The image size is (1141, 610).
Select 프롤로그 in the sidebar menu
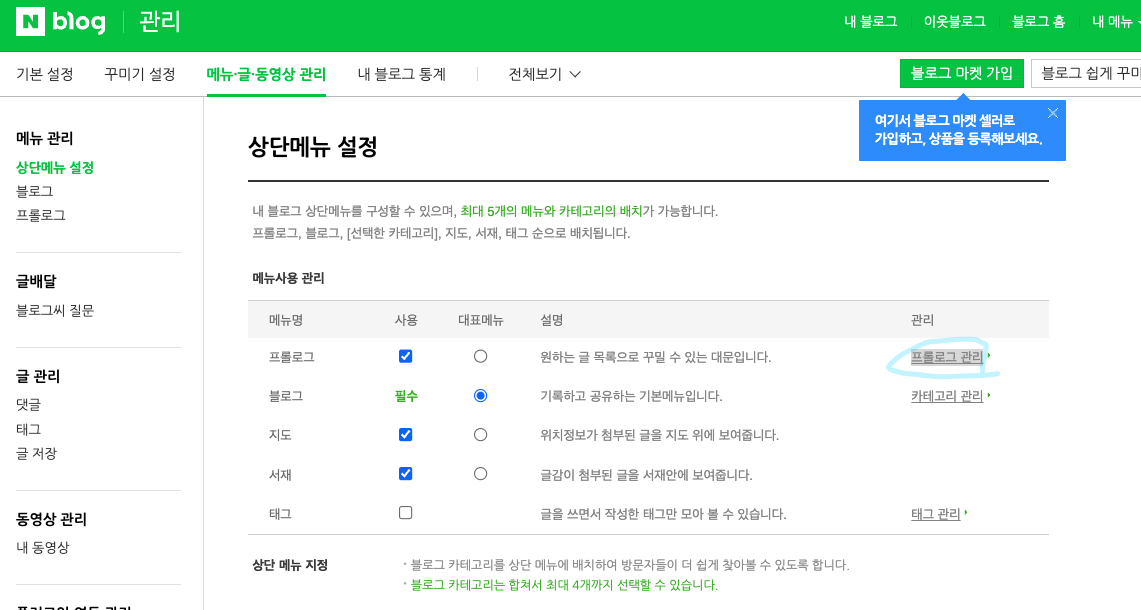coord(41,215)
